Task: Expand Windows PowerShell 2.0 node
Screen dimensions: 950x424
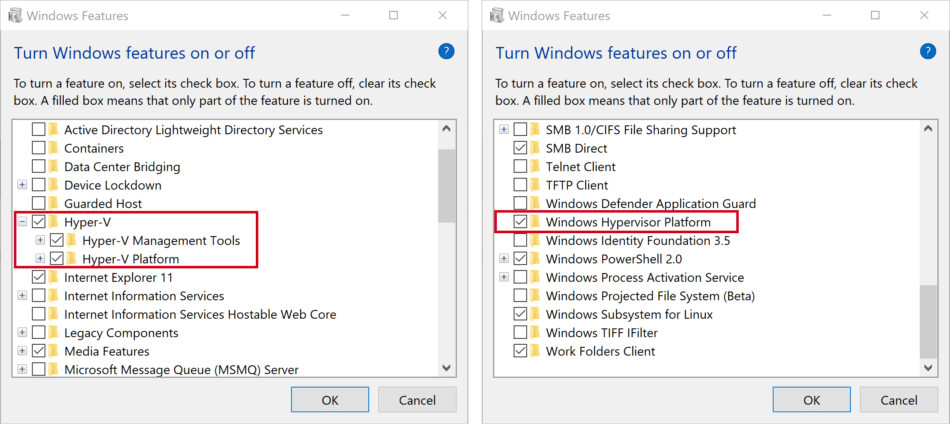Action: coord(504,259)
